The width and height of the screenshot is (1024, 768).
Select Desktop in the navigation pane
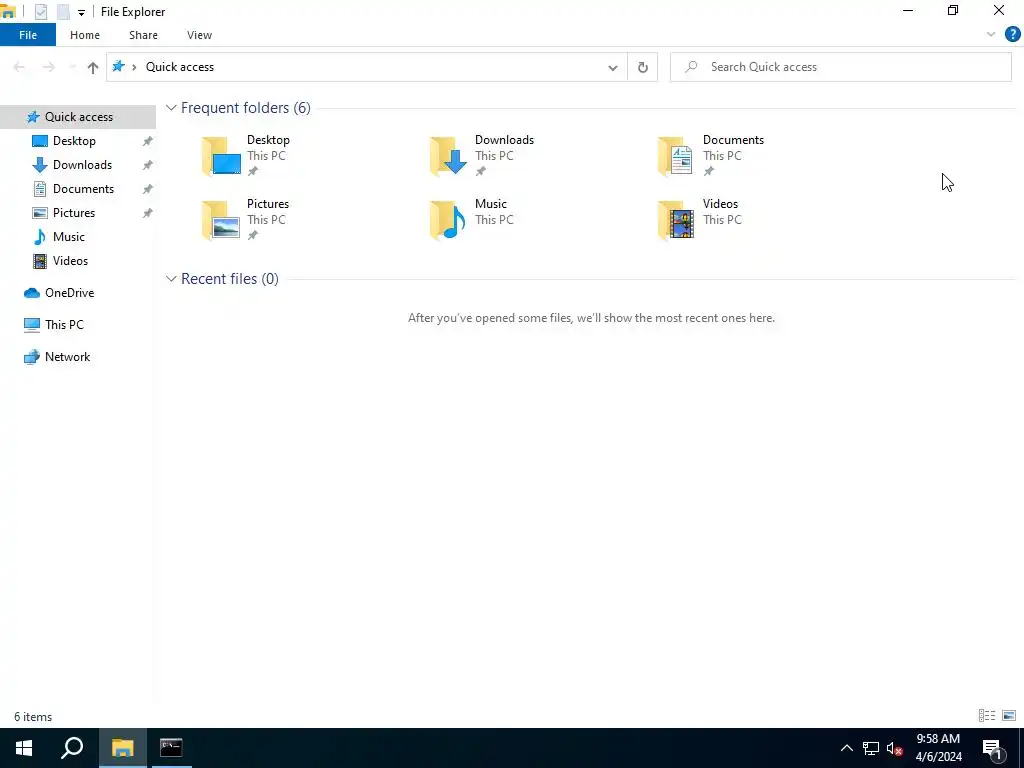click(74, 141)
